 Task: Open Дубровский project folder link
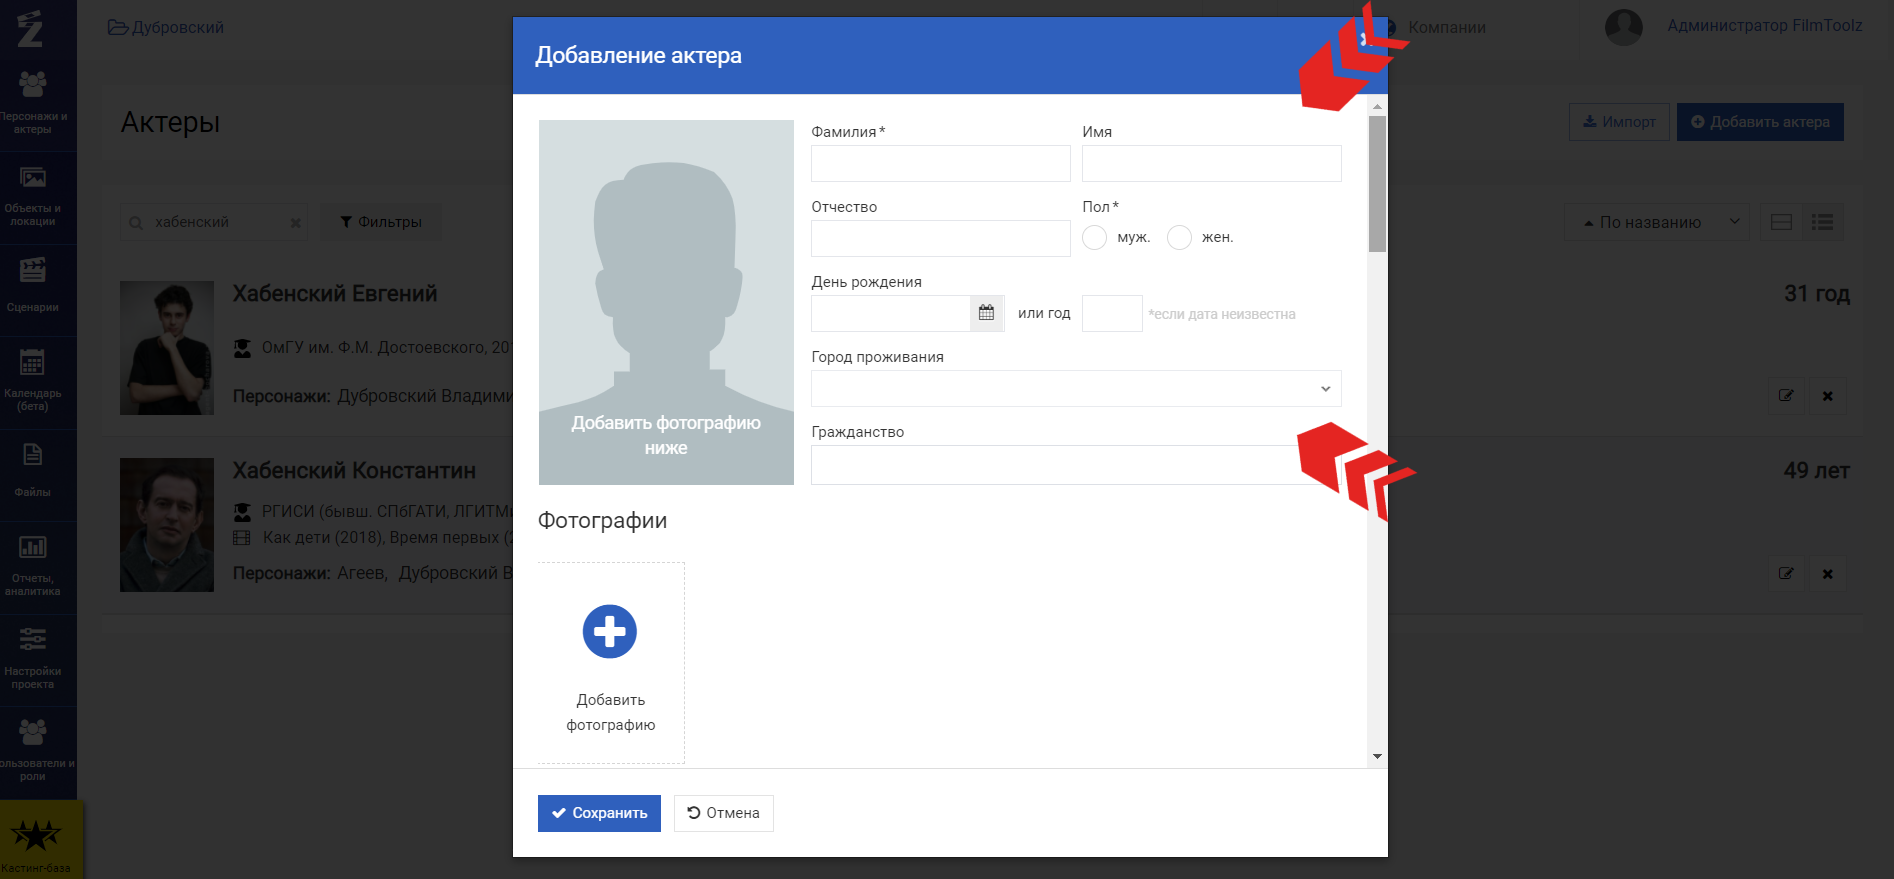coord(166,27)
